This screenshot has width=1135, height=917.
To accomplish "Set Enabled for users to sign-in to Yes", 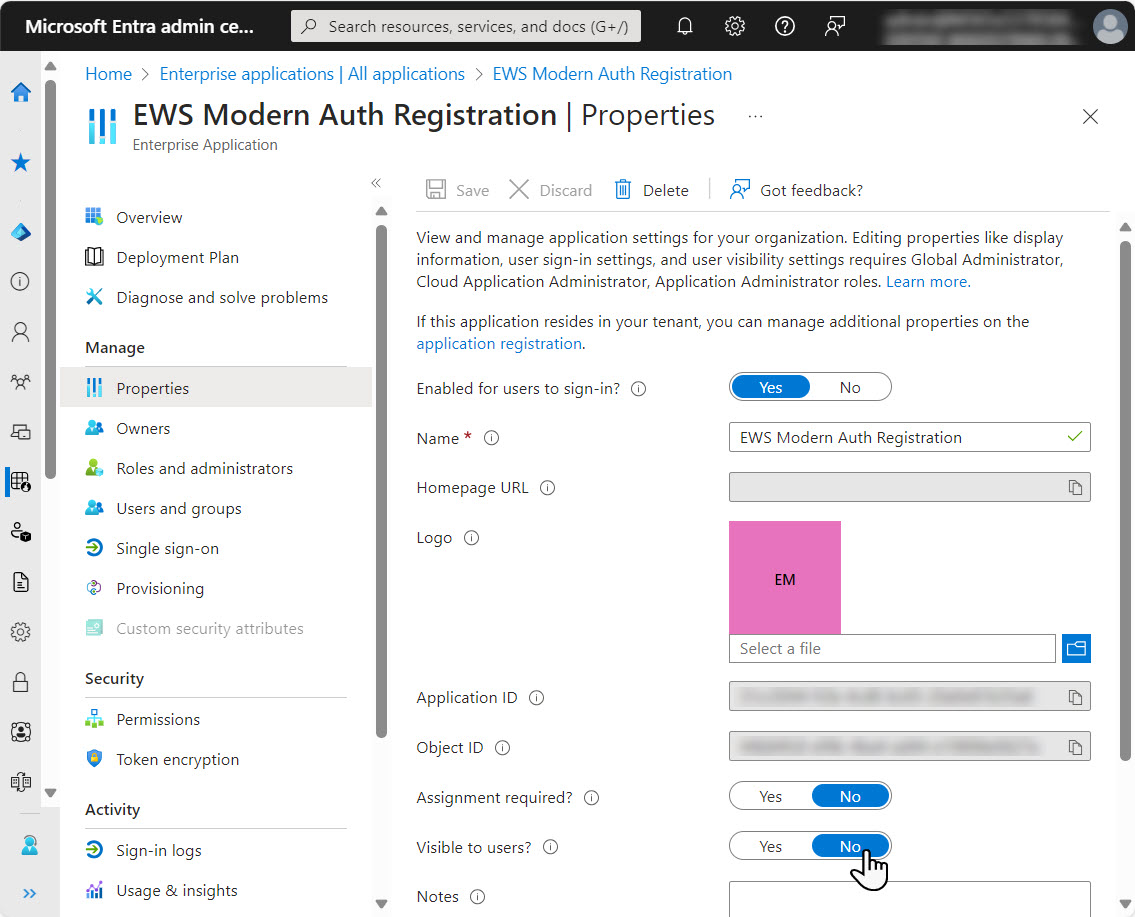I will point(770,387).
